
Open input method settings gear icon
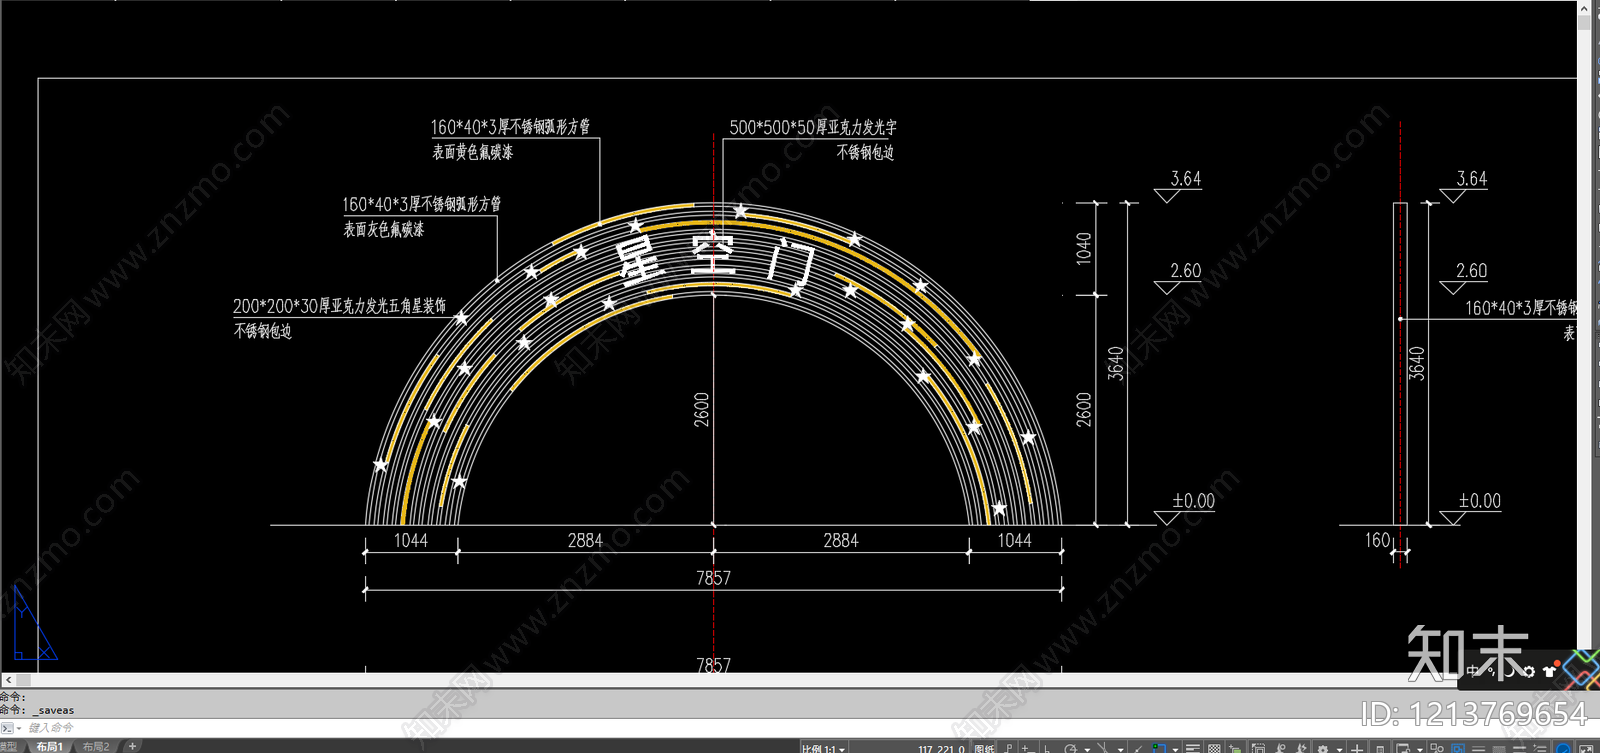pyautogui.click(x=1528, y=671)
